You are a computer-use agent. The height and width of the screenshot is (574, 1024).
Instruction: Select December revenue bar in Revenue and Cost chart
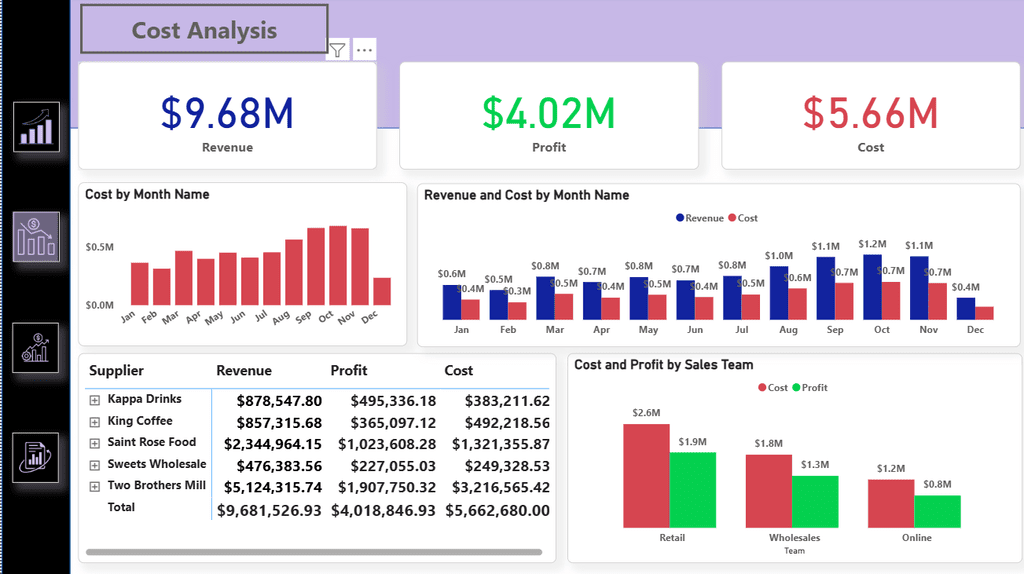coord(966,309)
